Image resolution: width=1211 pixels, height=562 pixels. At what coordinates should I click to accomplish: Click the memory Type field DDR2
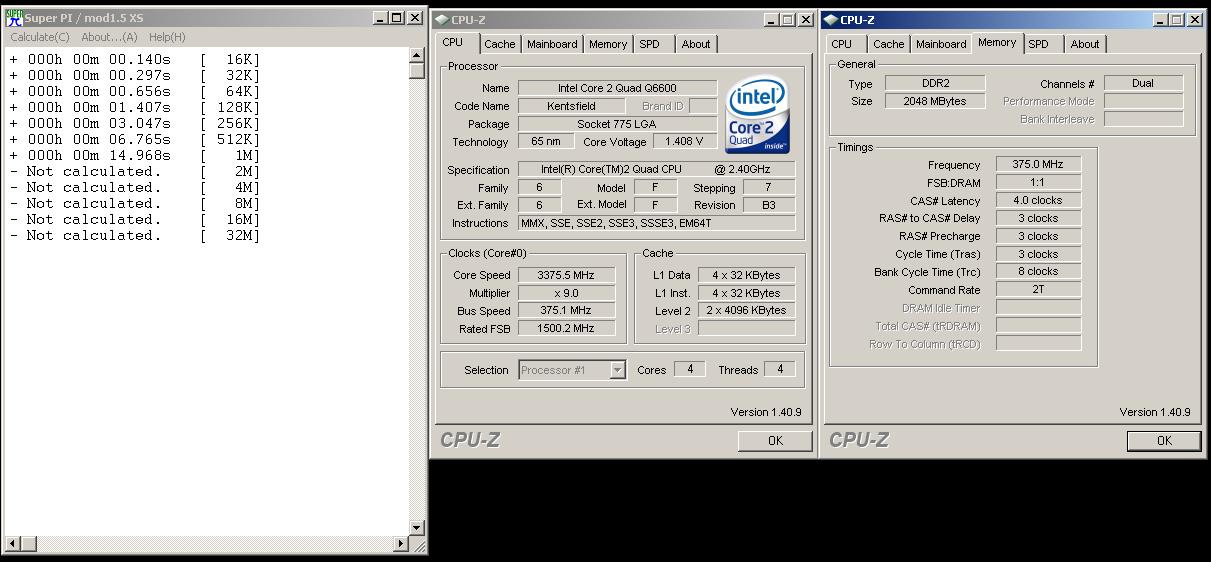pyautogui.click(x=935, y=83)
